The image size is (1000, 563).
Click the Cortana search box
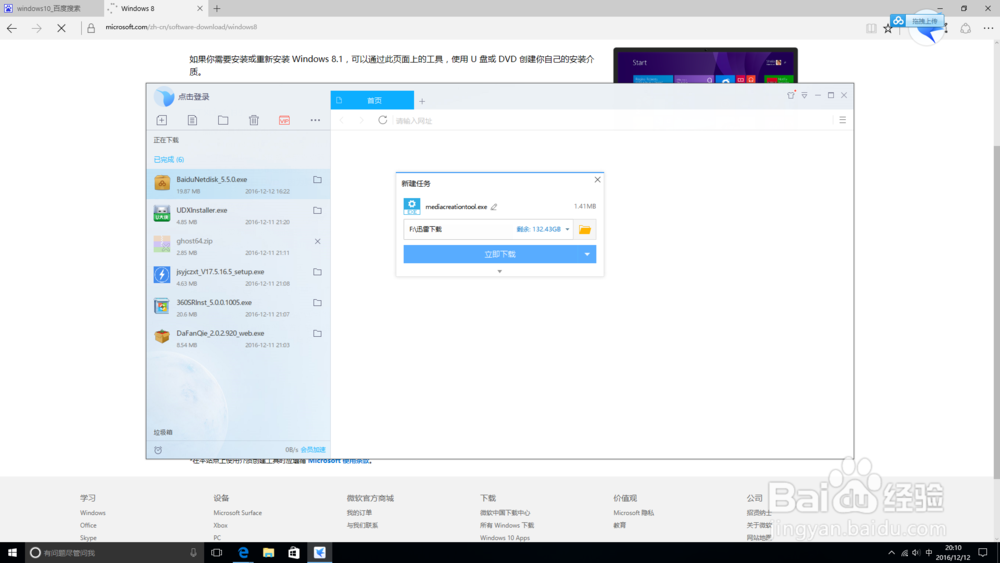pos(114,553)
